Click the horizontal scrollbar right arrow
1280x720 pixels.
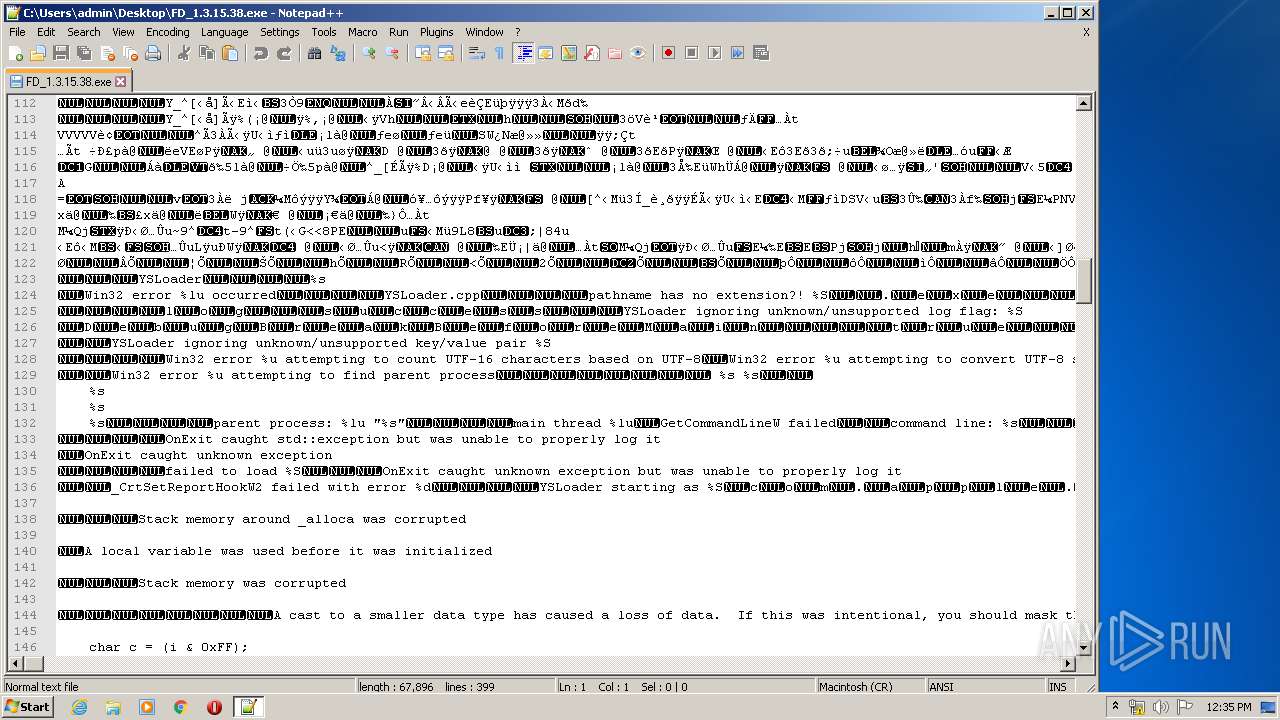1068,664
